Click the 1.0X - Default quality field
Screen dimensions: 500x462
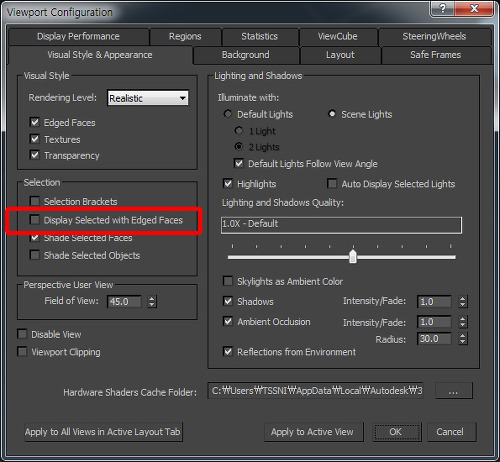(x=341, y=225)
